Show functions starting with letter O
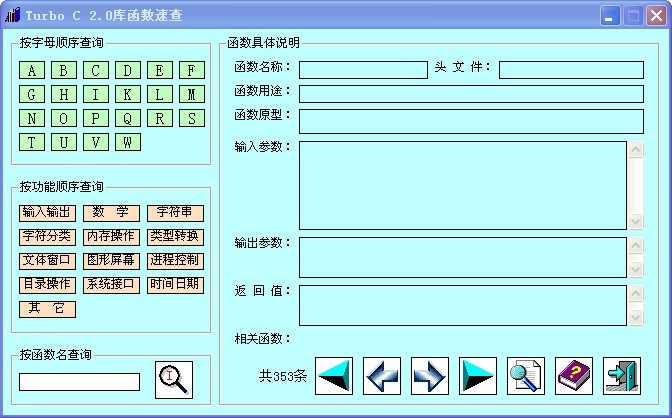Image resolution: width=672 pixels, height=418 pixels. [64, 118]
